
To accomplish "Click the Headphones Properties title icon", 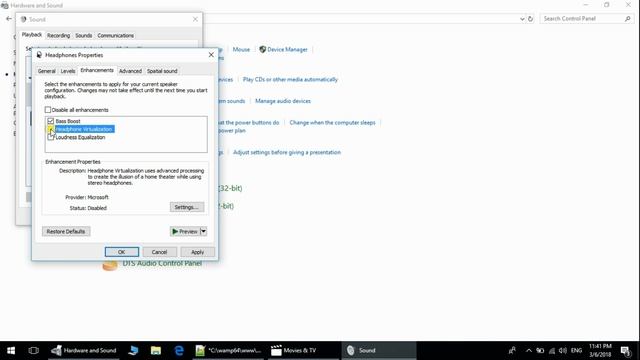I will pyautogui.click(x=39, y=55).
